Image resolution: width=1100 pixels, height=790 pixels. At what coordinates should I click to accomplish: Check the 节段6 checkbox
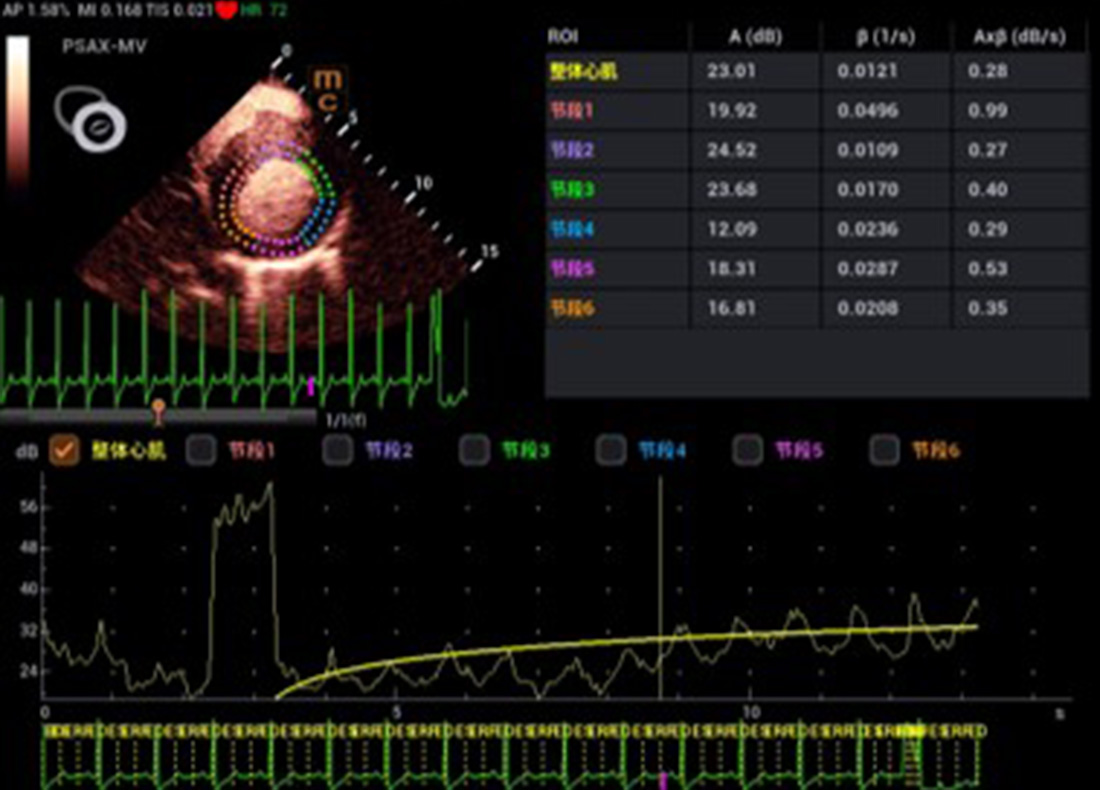point(884,451)
